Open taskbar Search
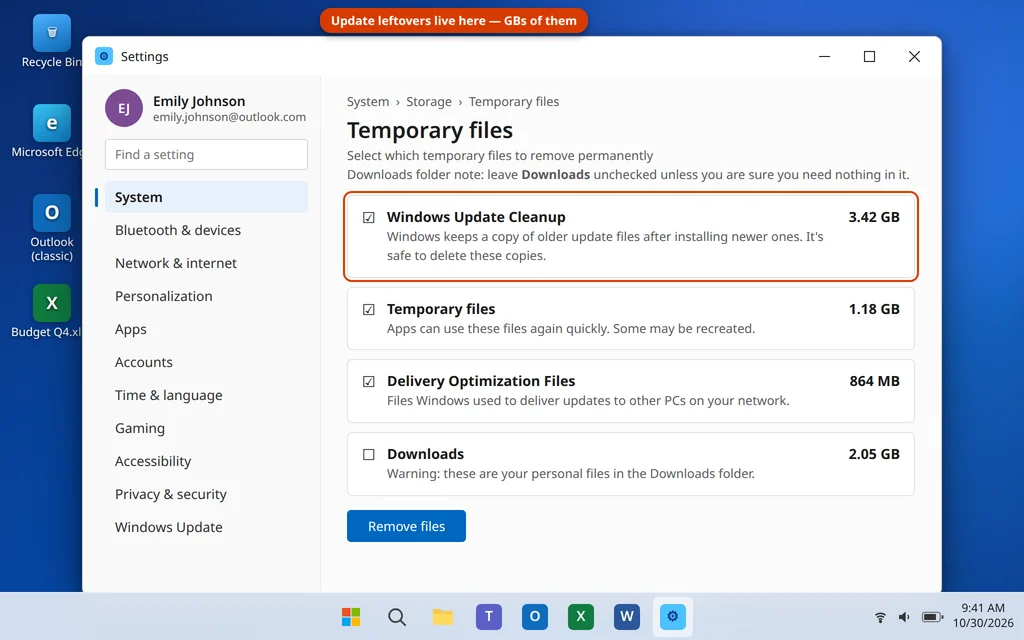 (x=397, y=616)
